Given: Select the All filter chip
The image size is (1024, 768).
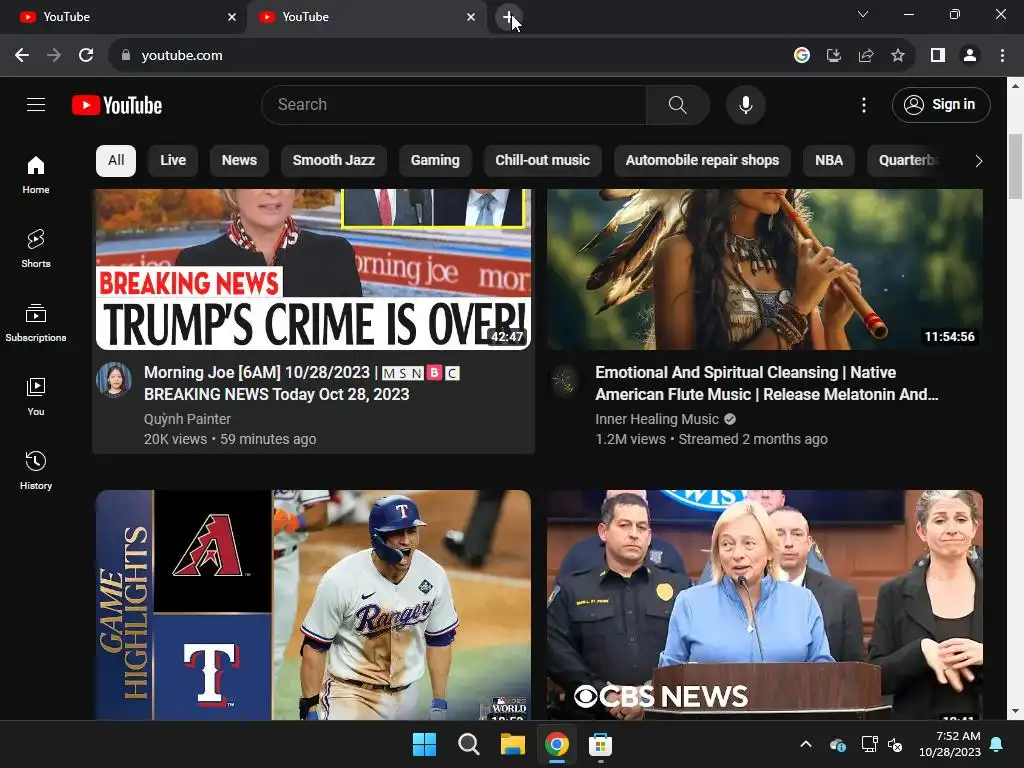Looking at the screenshot, I should [116, 161].
